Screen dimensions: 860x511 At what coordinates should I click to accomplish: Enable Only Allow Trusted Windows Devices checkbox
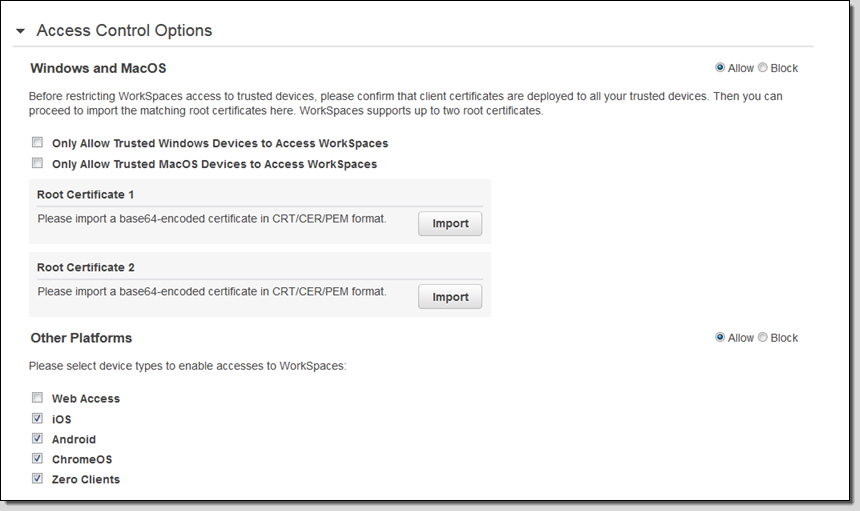point(38,143)
